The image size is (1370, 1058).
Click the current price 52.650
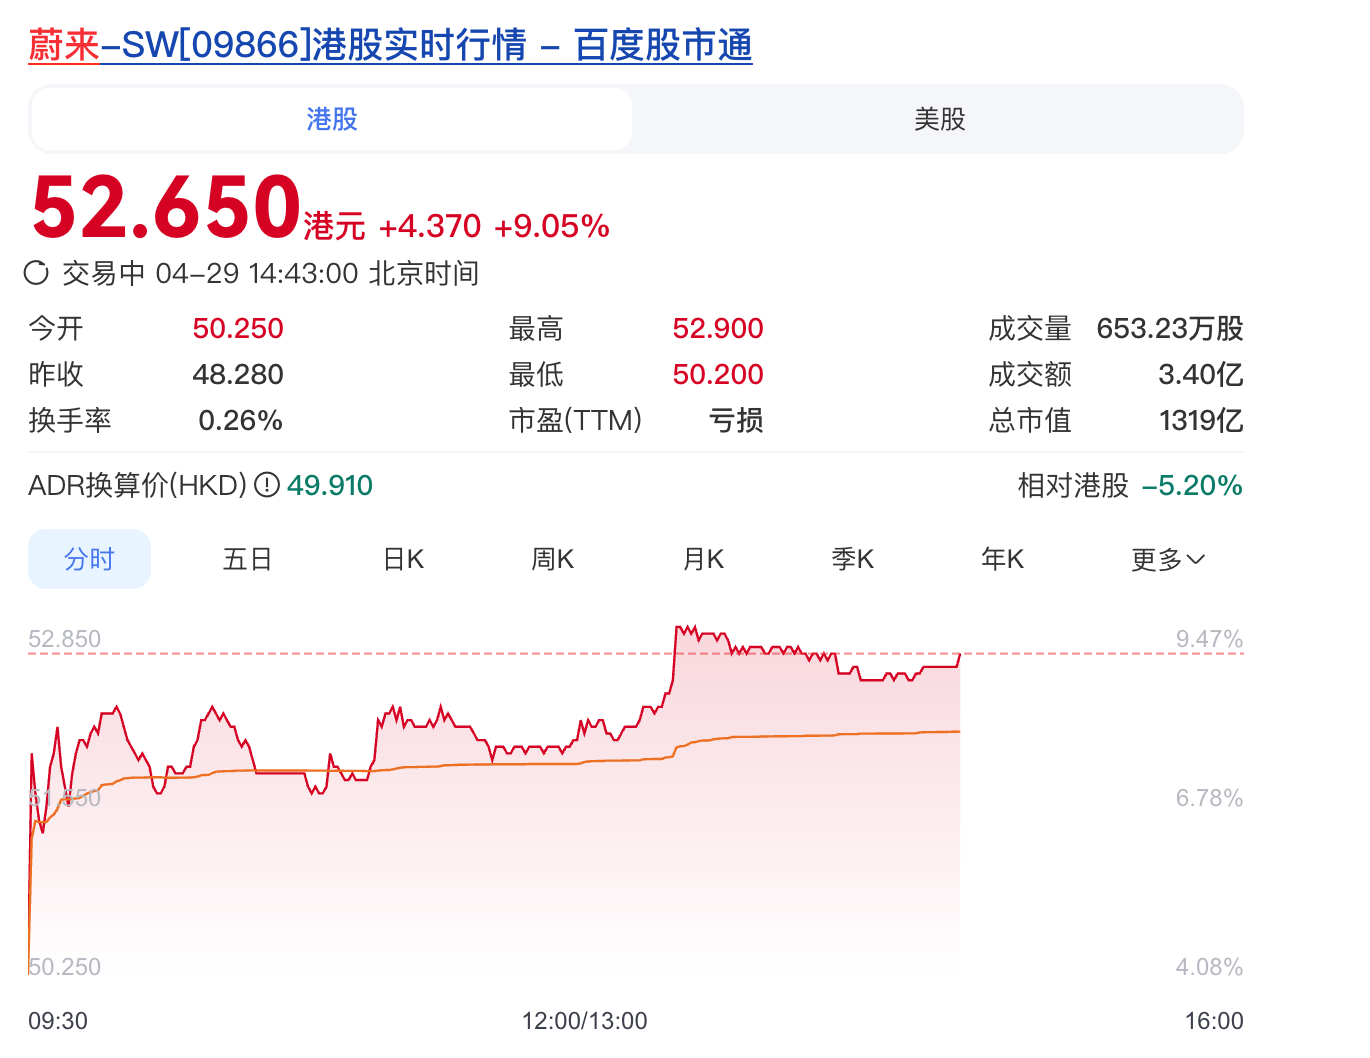(x=166, y=208)
